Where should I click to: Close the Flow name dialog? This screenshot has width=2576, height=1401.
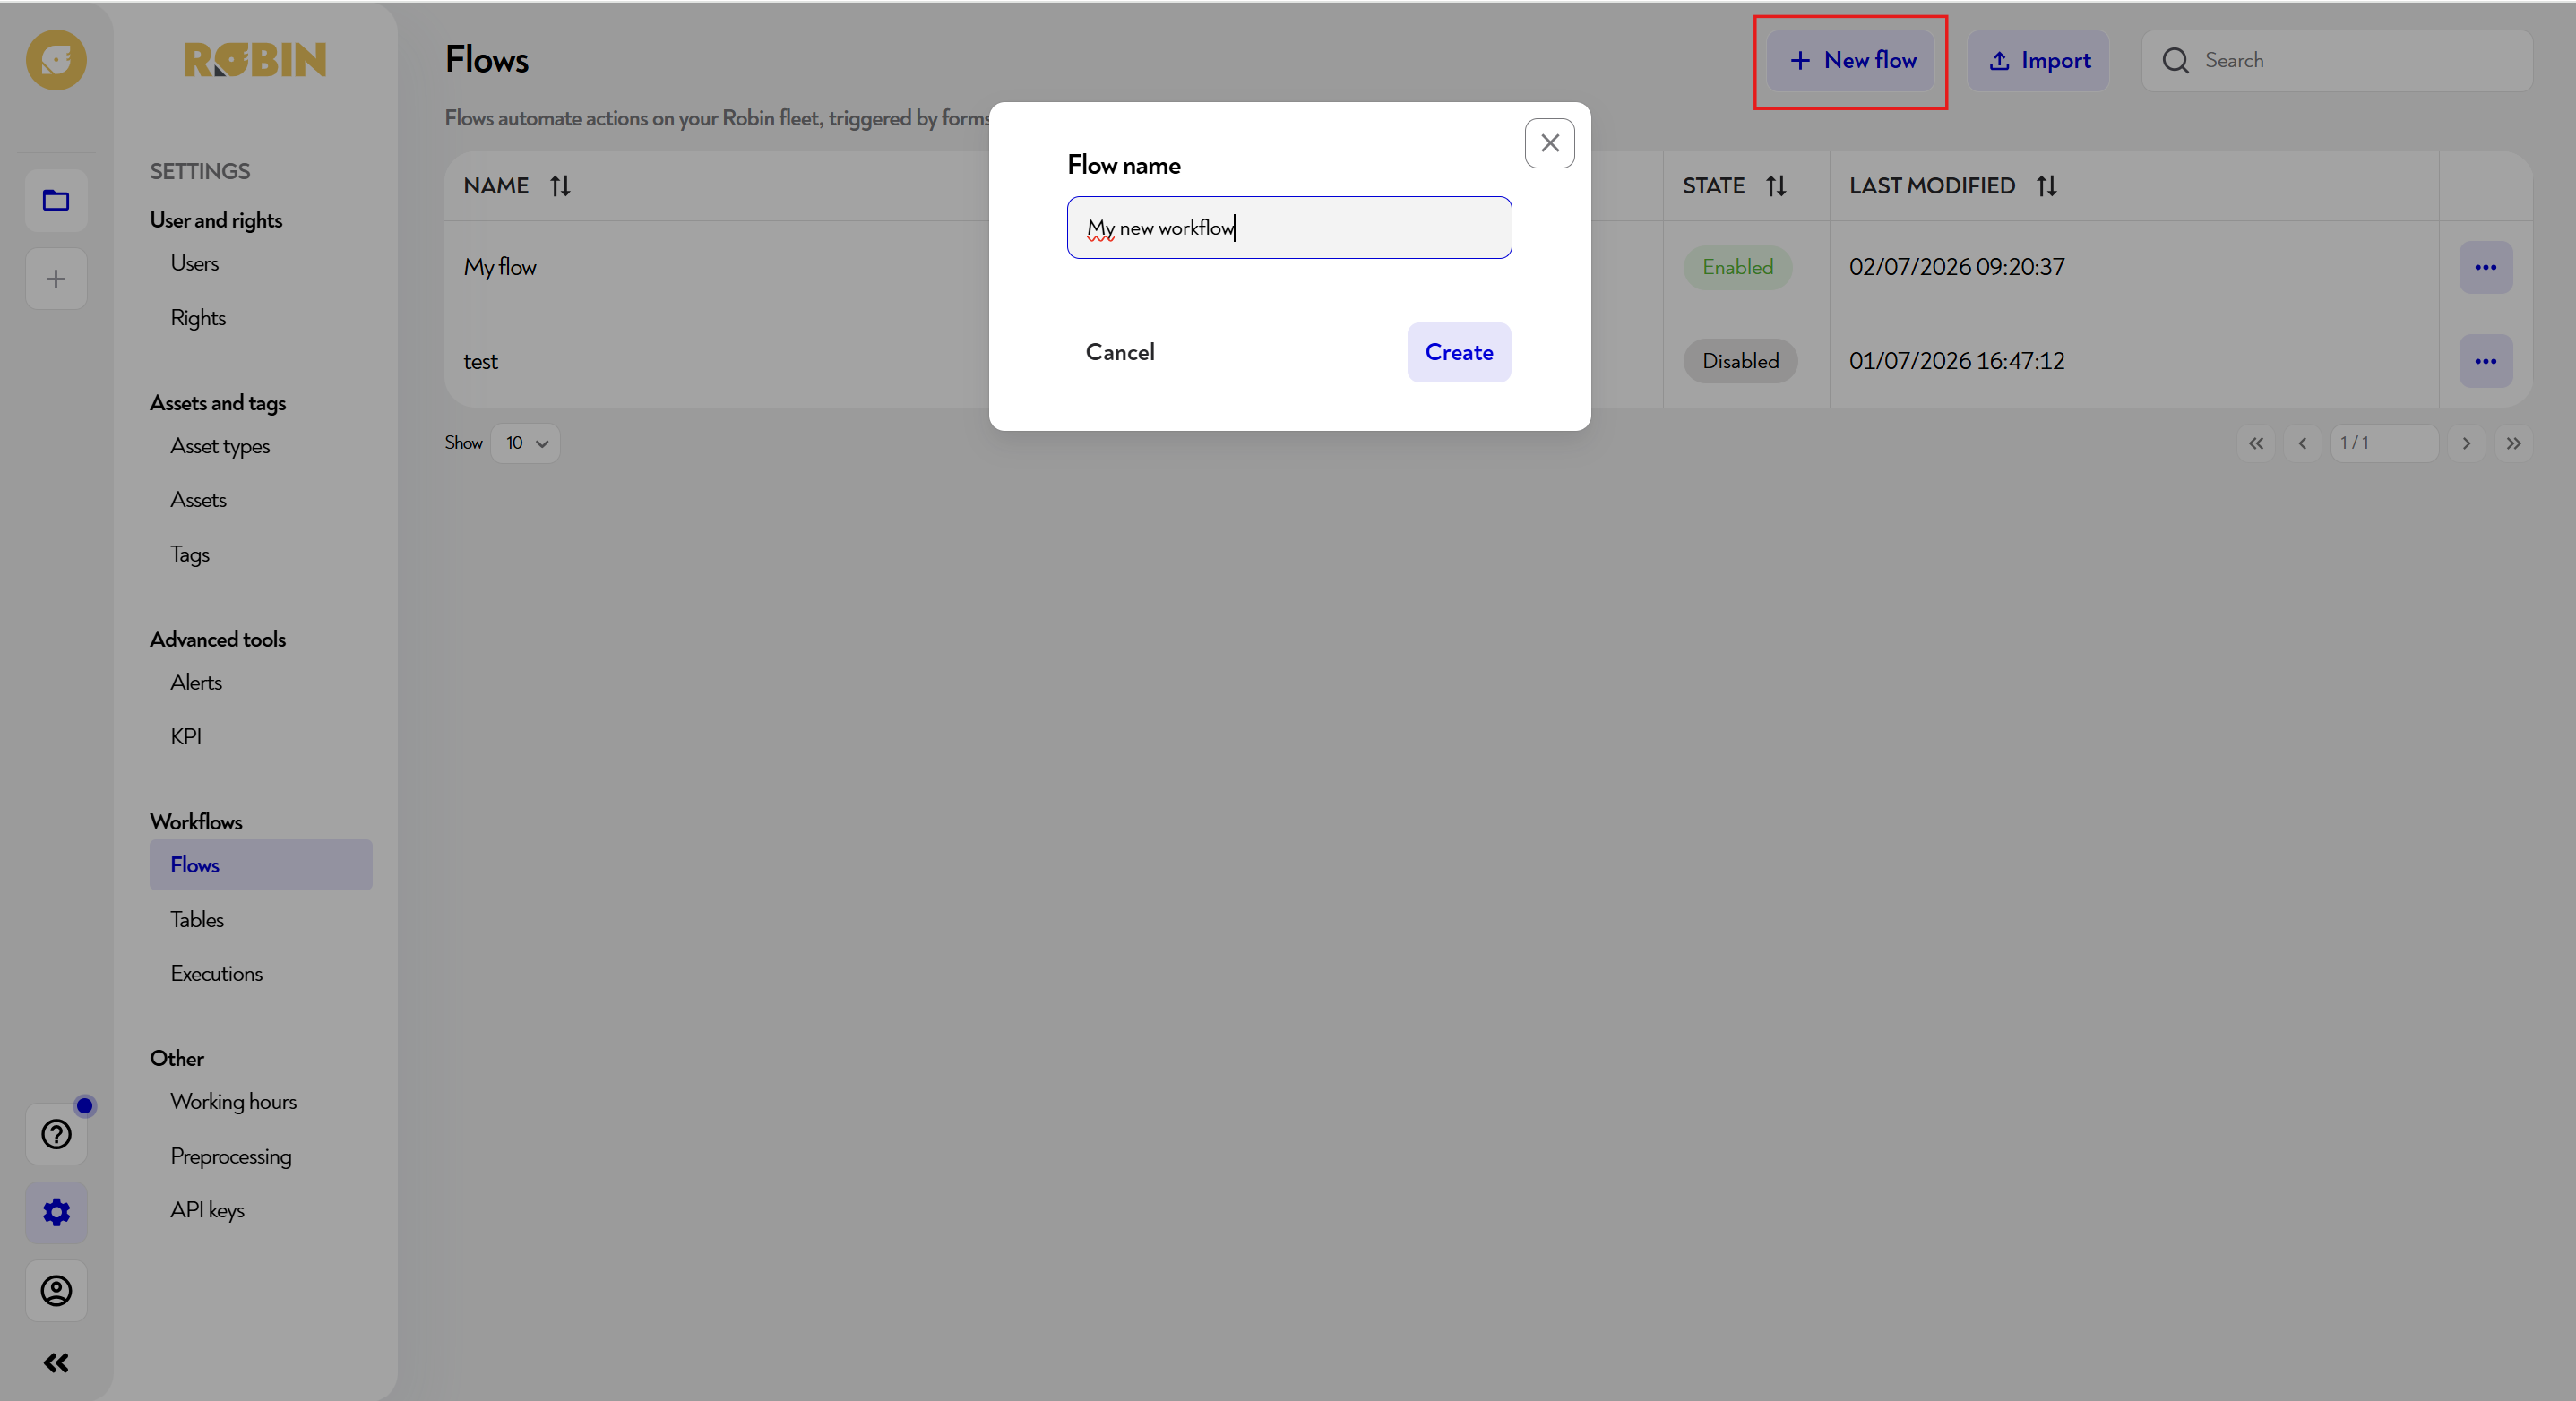(x=1549, y=143)
